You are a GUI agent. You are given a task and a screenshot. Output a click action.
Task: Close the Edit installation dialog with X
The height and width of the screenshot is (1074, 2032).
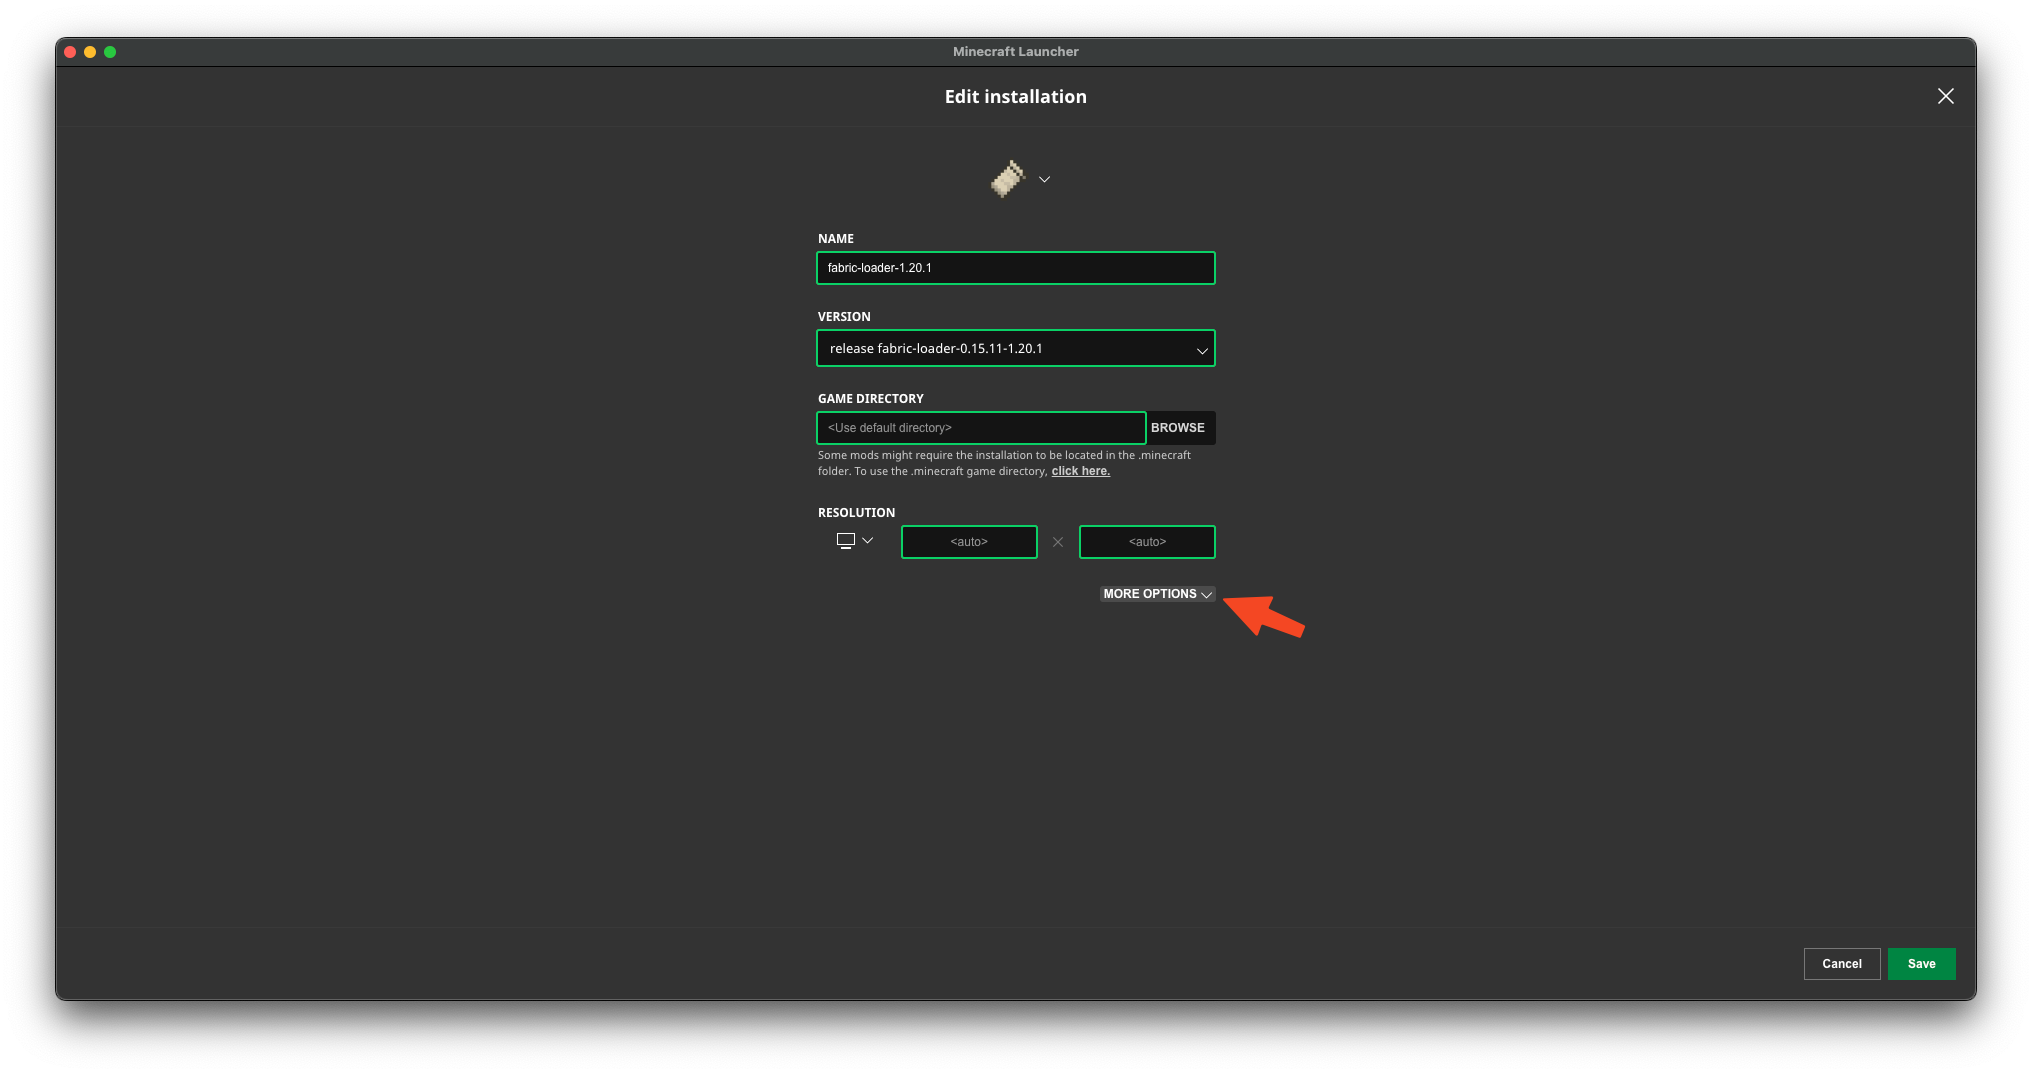click(1945, 96)
